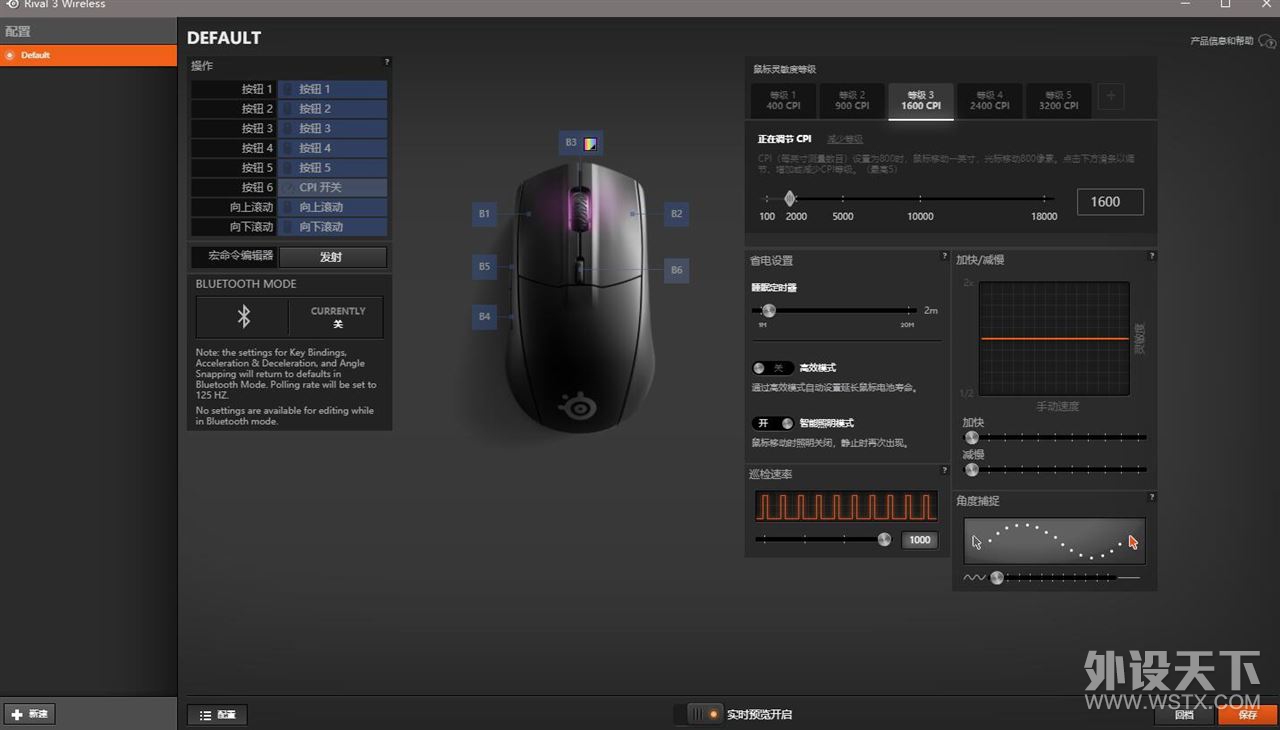Image resolution: width=1280 pixels, height=730 pixels.
Task: Click the 产品信息和帮助 link
Action: [1221, 41]
